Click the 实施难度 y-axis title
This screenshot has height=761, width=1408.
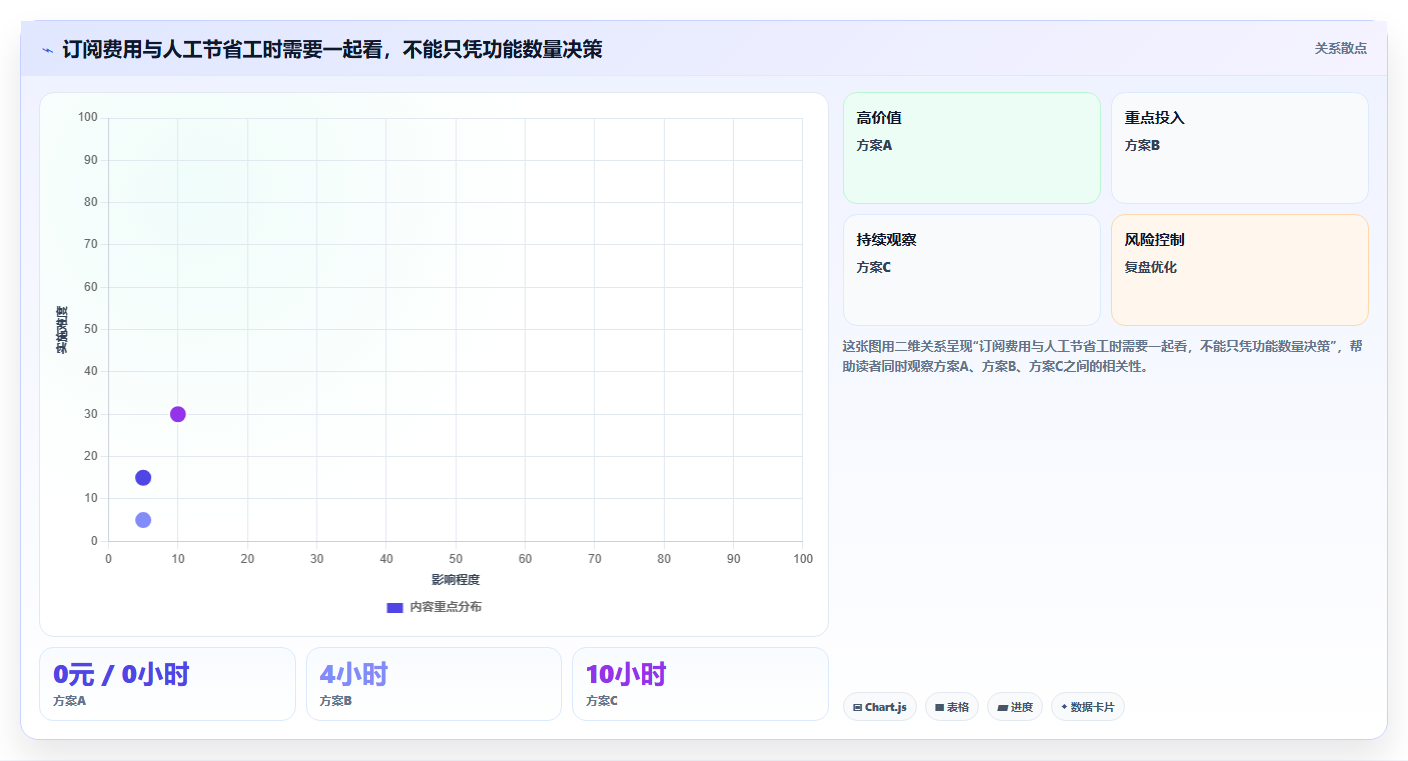point(62,330)
